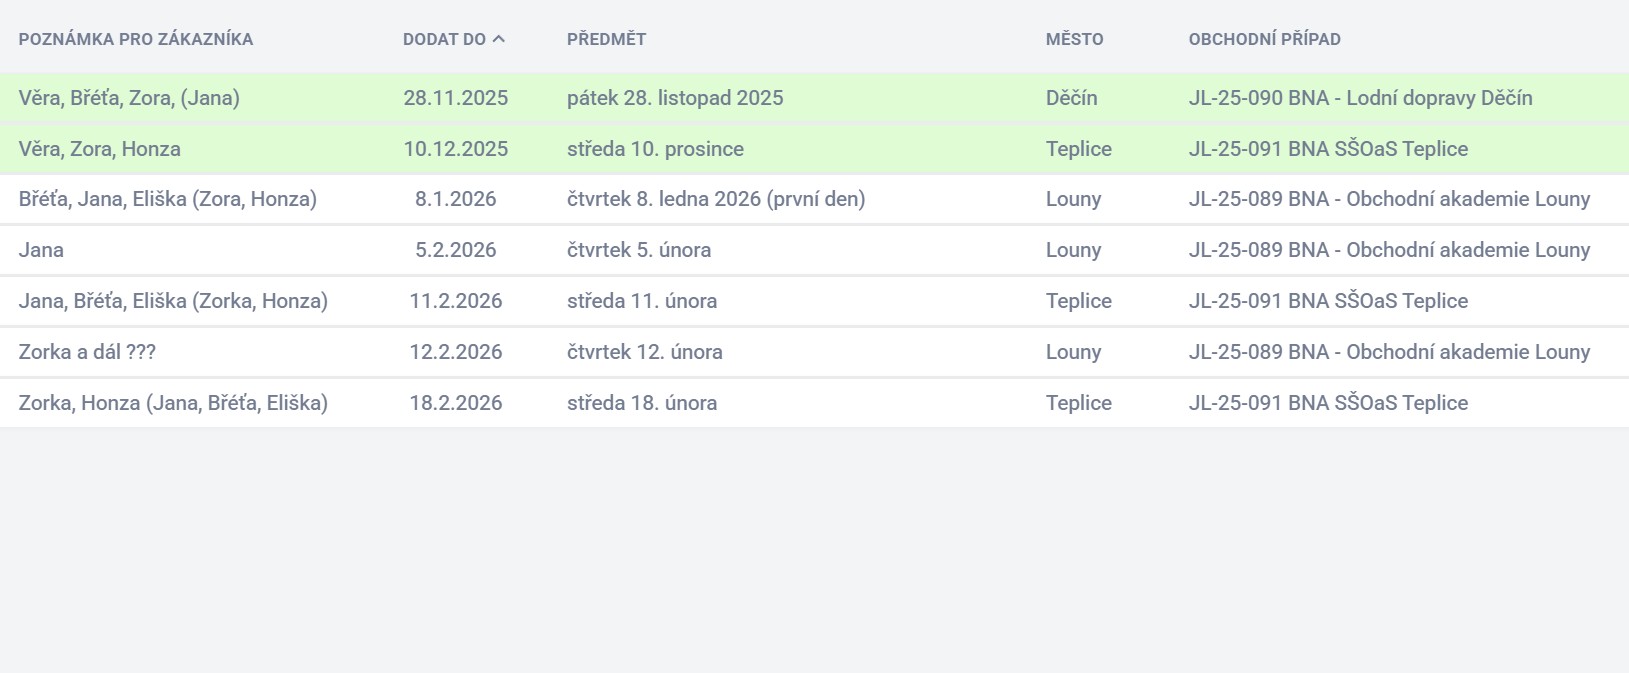Click subject středa 18. února

pos(642,403)
